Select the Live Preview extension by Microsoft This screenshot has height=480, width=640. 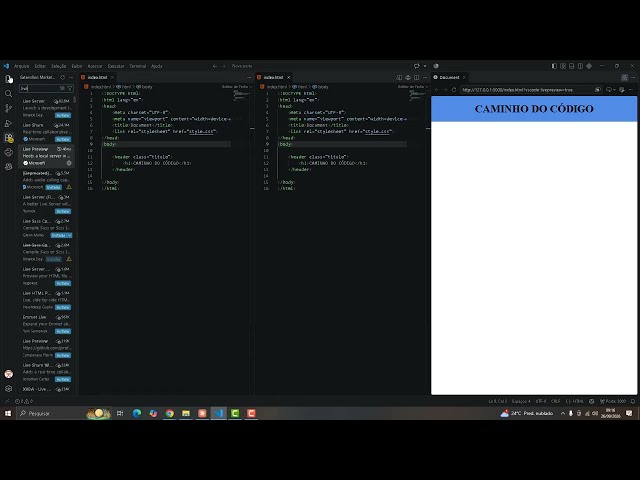click(47, 156)
